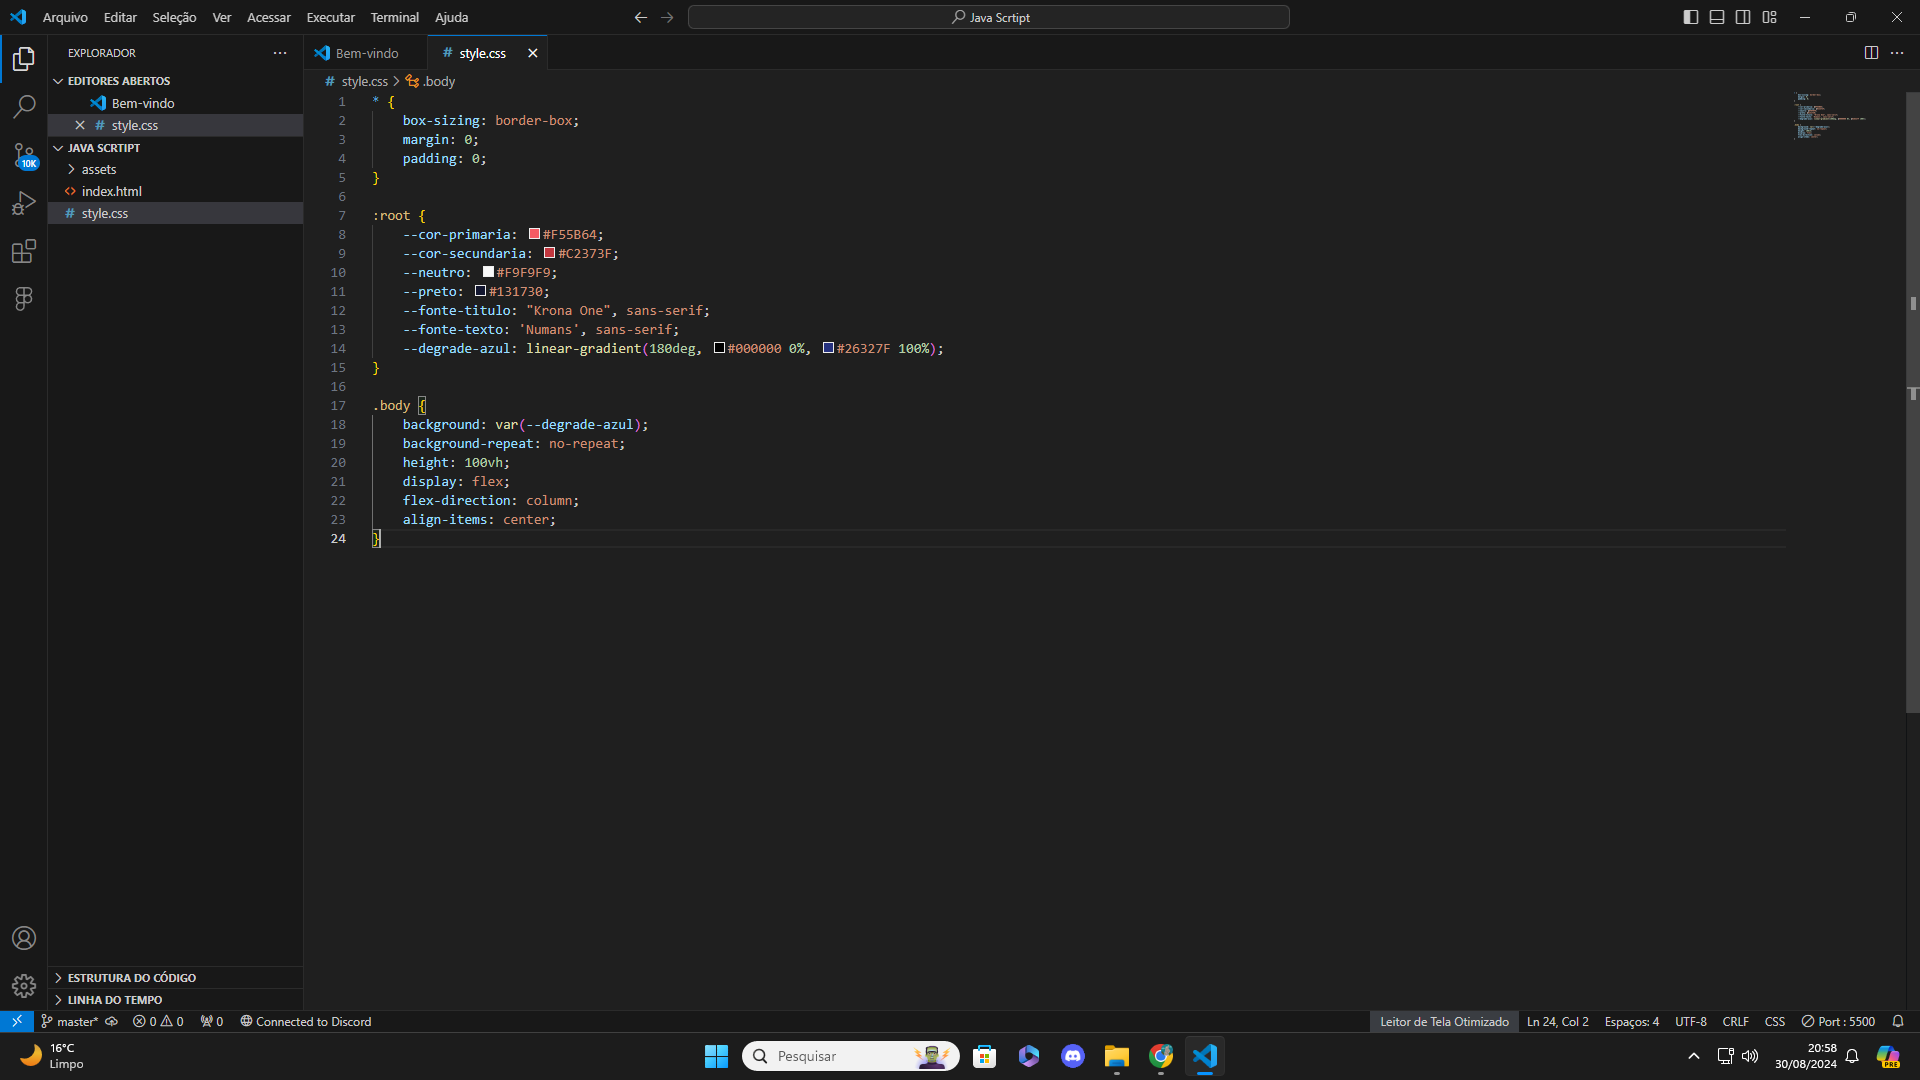Change the CRLF end of line sequence

1735,1021
